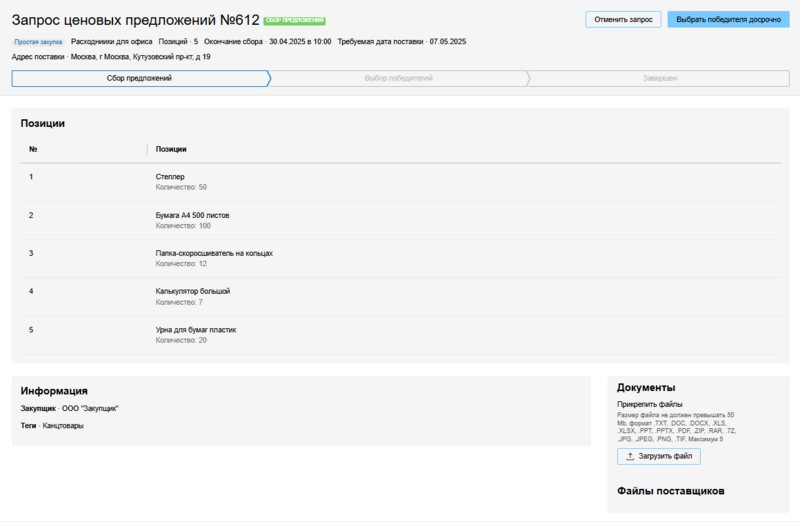
Task: Click the № column header
Action: (33, 149)
